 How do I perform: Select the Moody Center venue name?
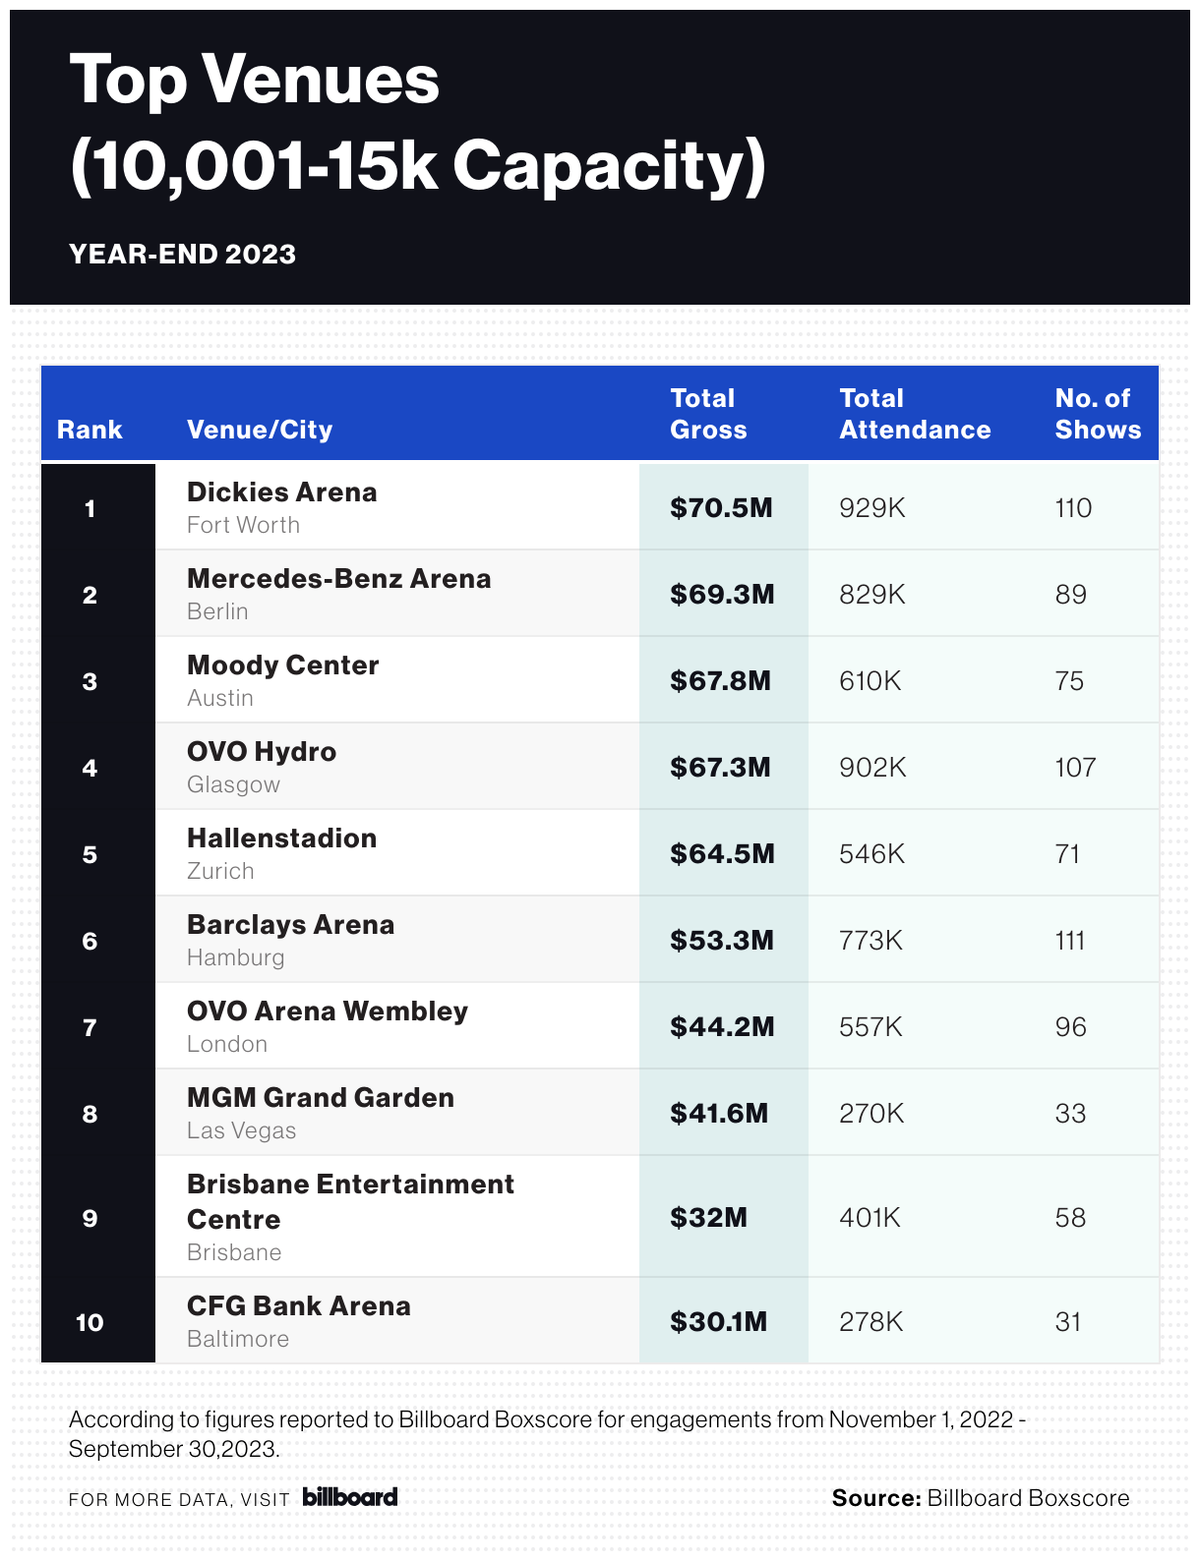click(x=283, y=665)
